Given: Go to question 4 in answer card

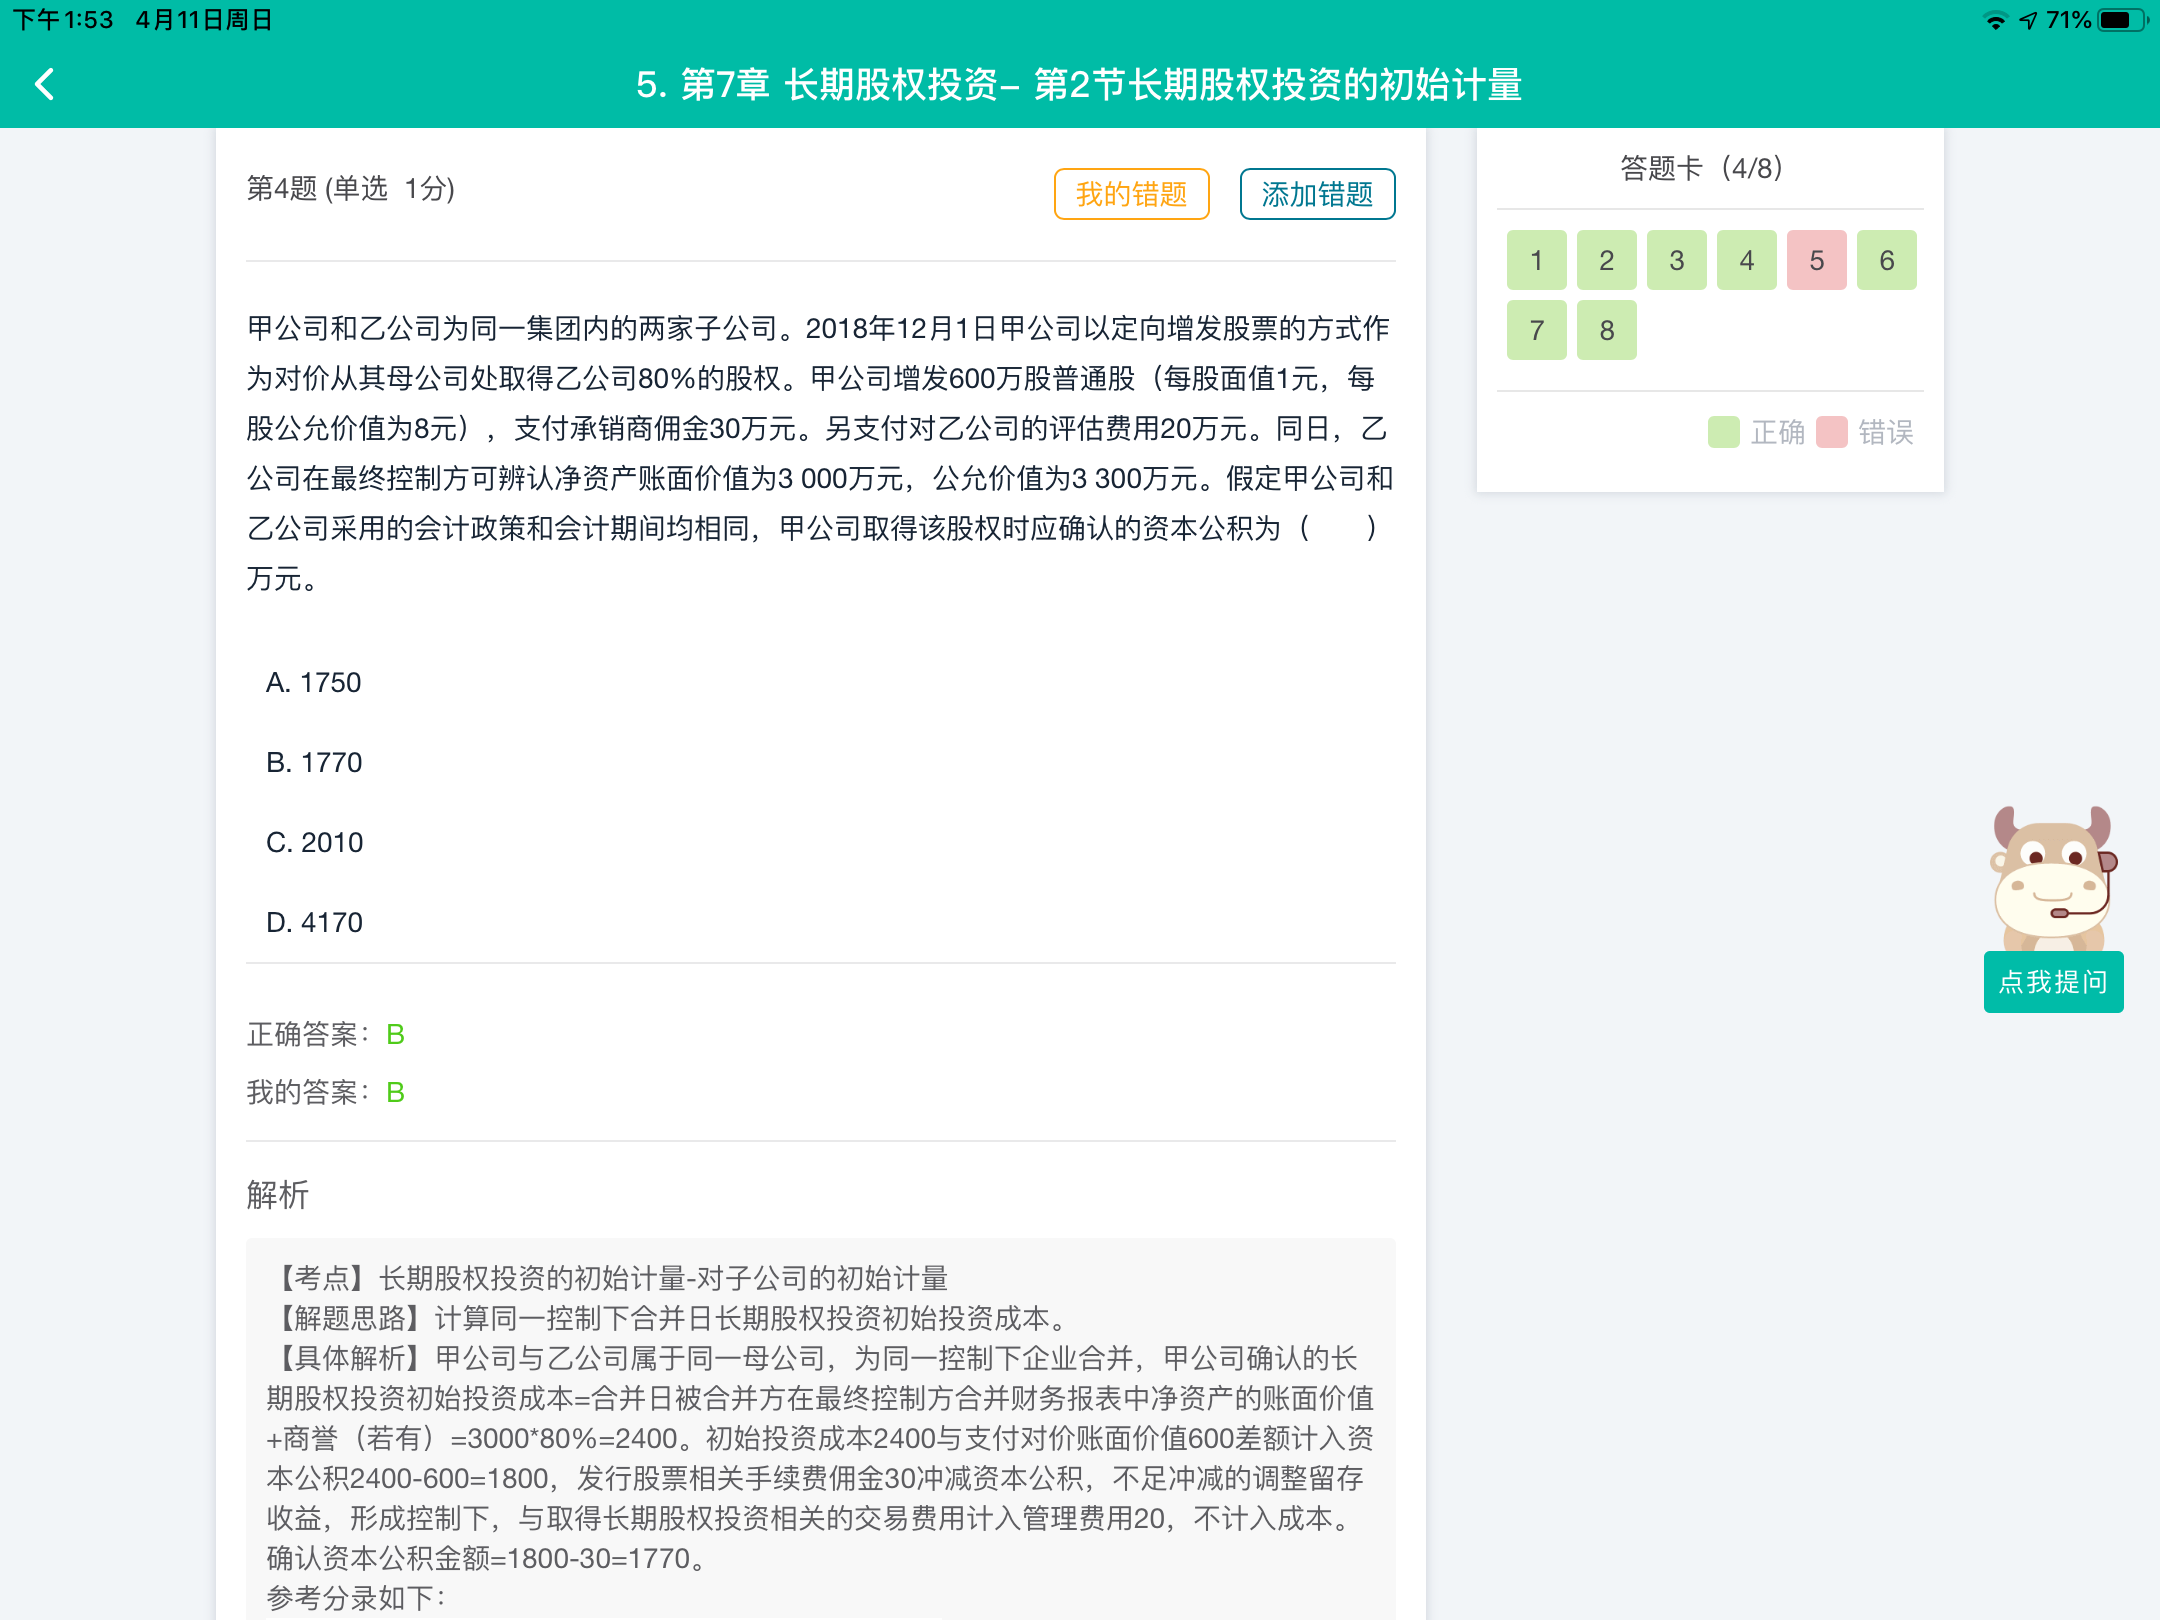Looking at the screenshot, I should pyautogui.click(x=1746, y=260).
